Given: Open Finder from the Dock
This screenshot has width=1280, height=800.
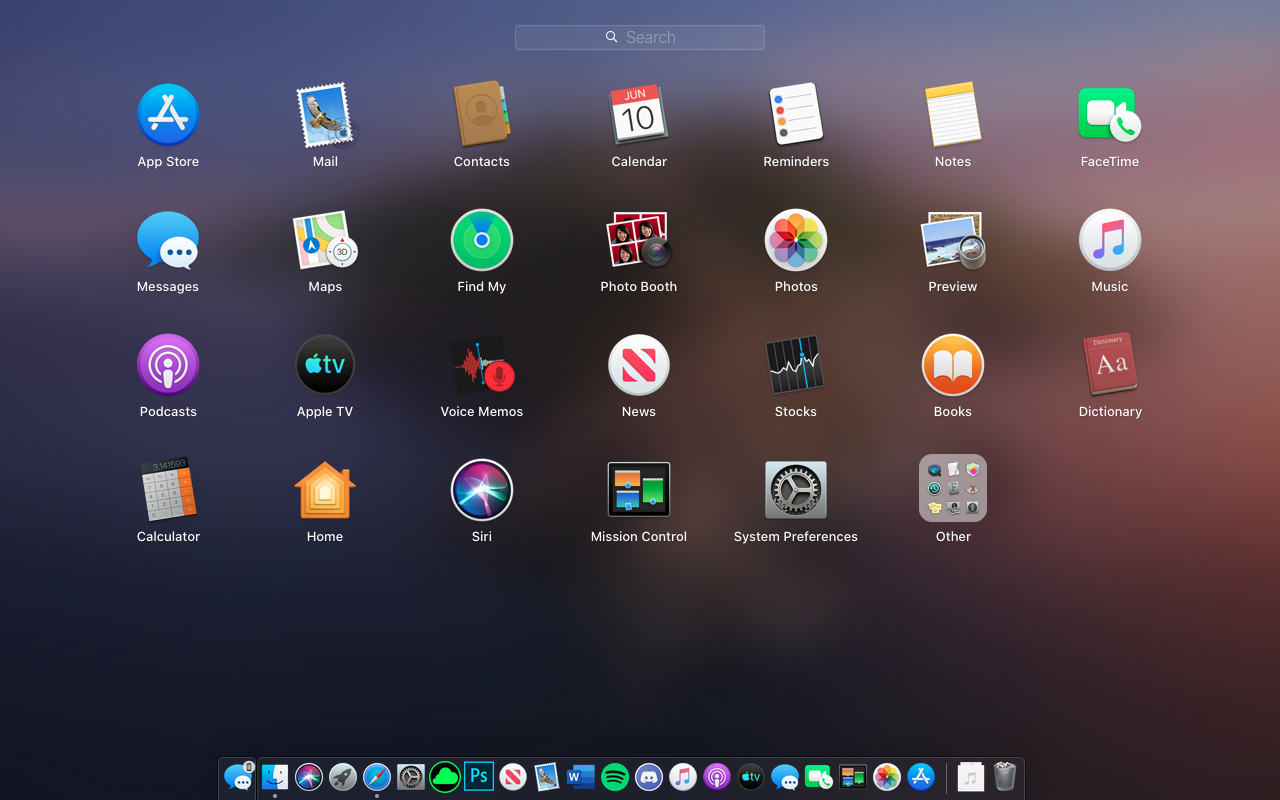Looking at the screenshot, I should coord(275,776).
